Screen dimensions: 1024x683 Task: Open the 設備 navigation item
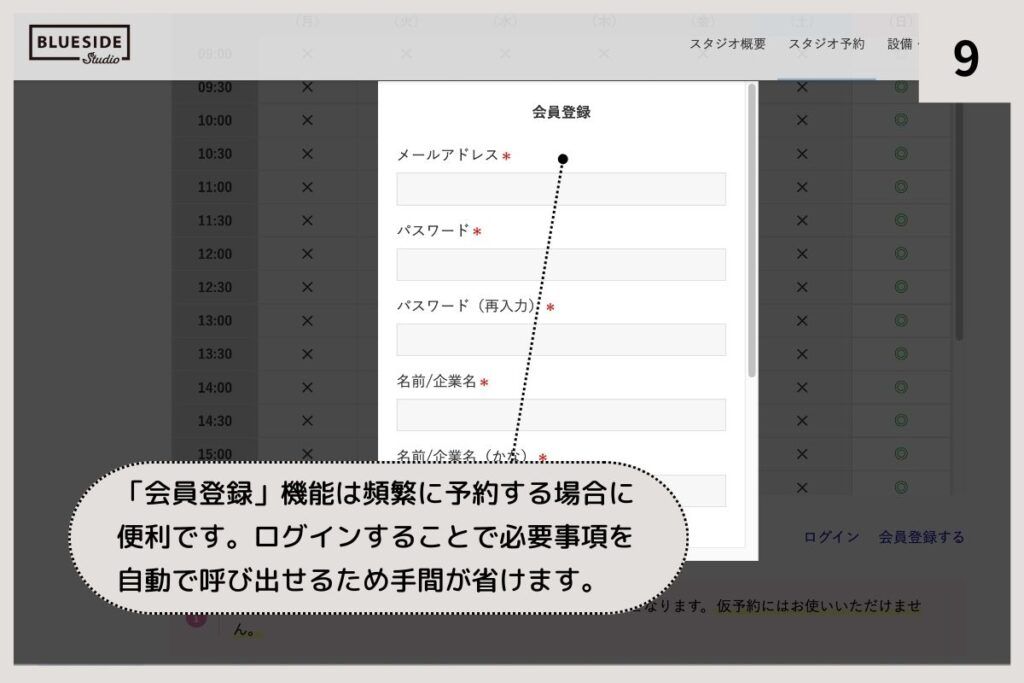pos(901,44)
